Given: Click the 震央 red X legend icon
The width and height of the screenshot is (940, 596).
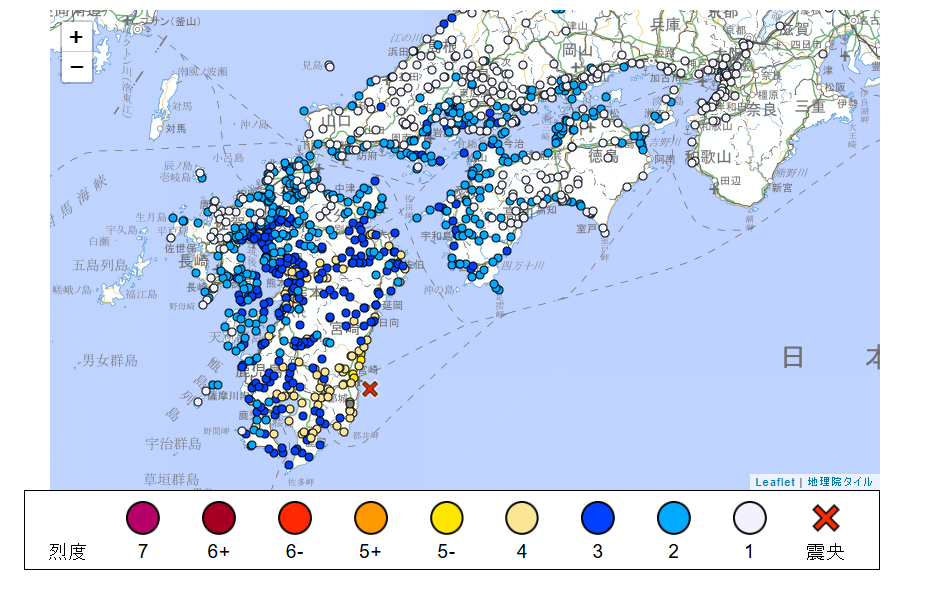Looking at the screenshot, I should 825,518.
